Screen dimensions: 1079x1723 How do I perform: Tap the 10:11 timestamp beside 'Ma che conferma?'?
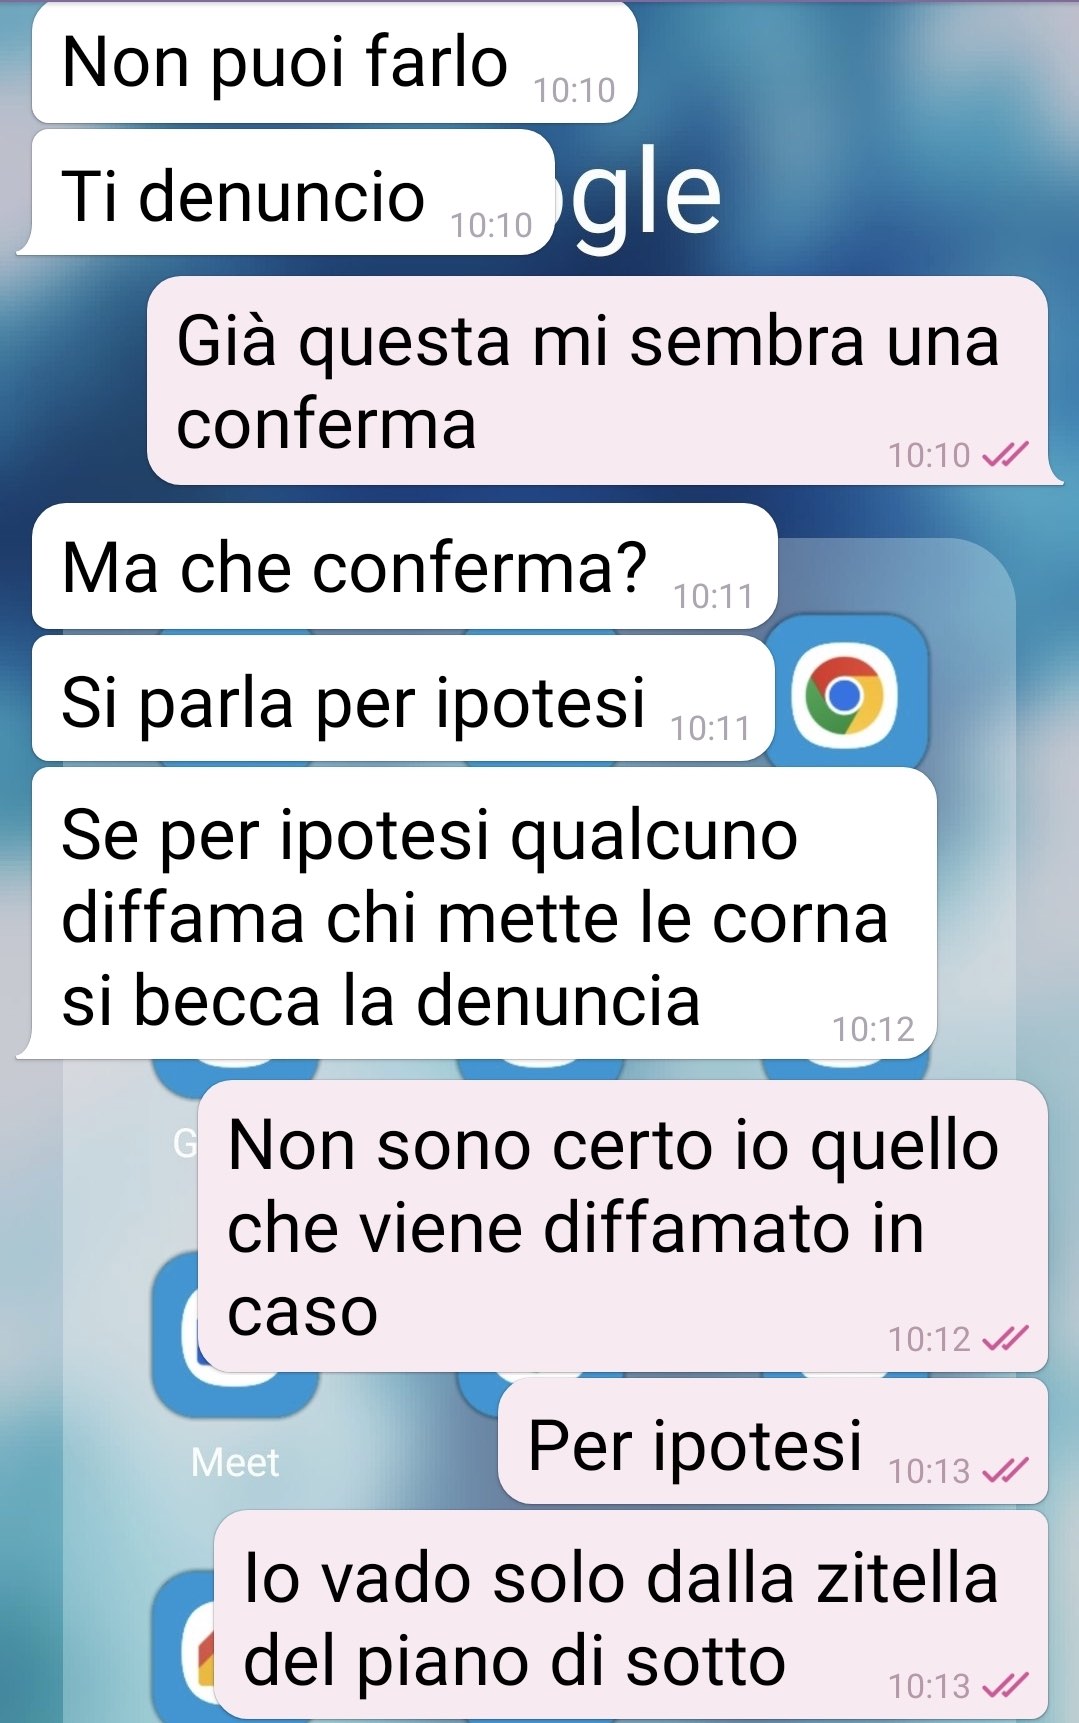point(713,596)
